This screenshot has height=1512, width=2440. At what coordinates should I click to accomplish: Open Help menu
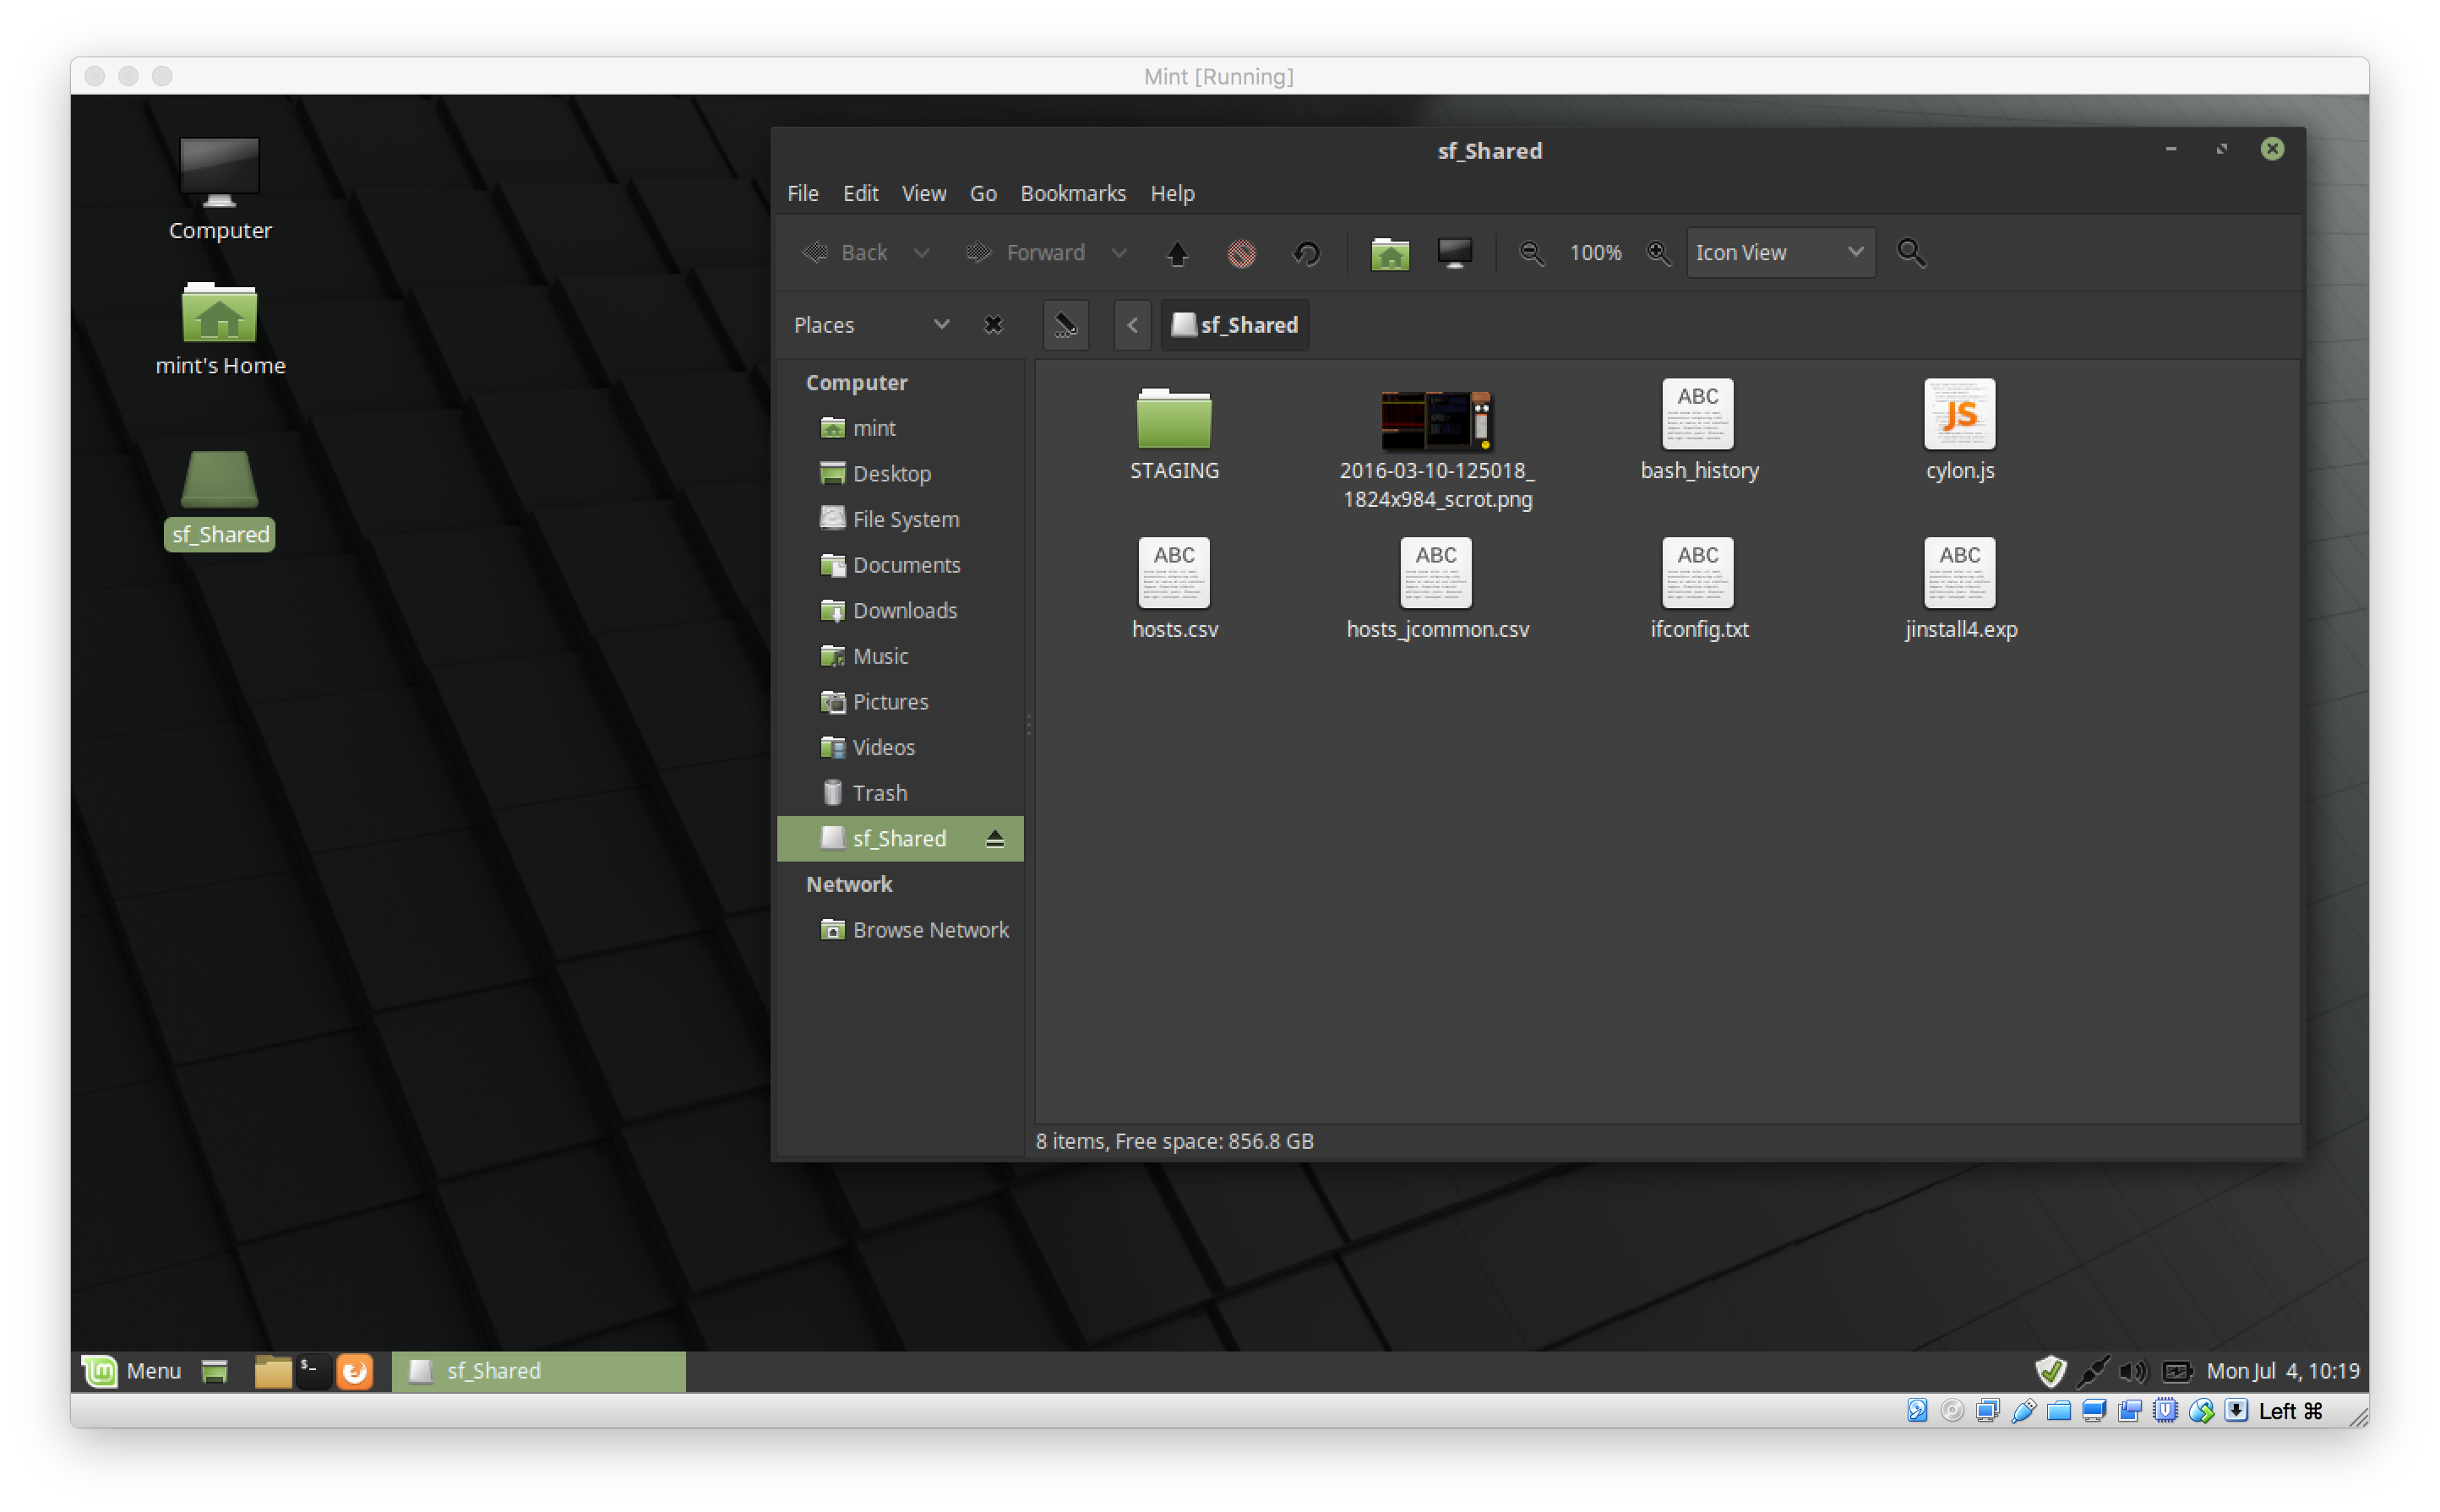1171,193
